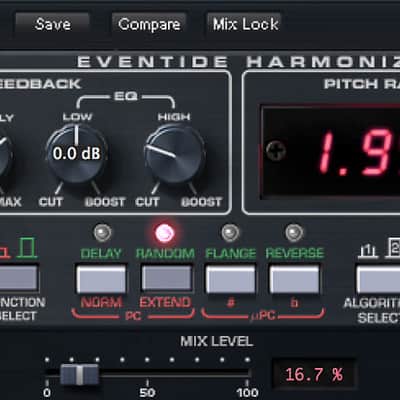Image resolution: width=400 pixels, height=400 pixels.
Task: Click the green DELAY label
Action: (x=101, y=254)
